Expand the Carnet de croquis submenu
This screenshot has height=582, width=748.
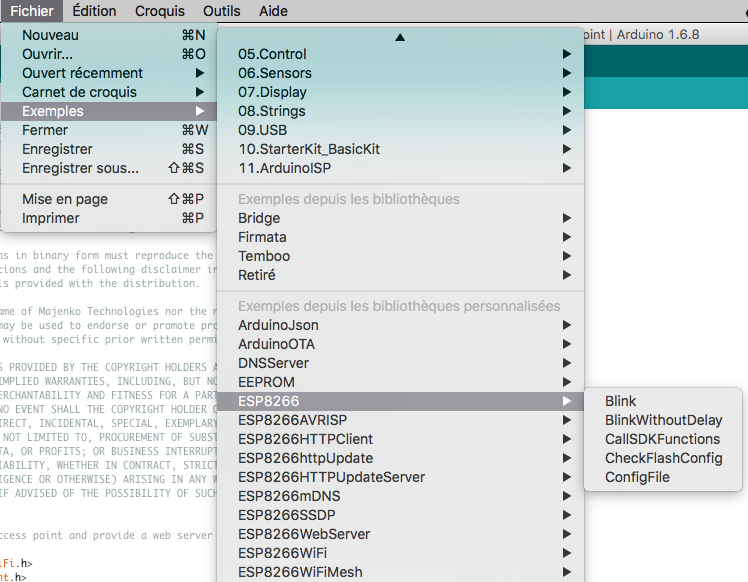coord(109,92)
